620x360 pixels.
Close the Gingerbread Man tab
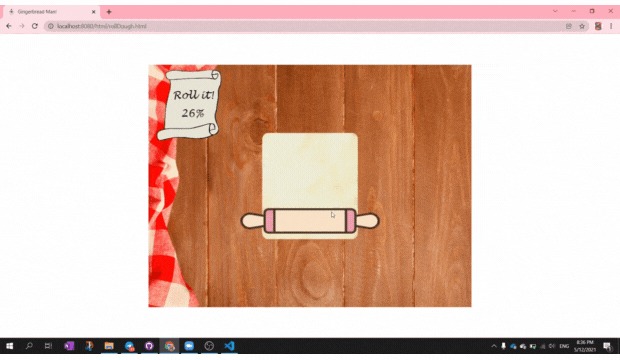coord(94,12)
